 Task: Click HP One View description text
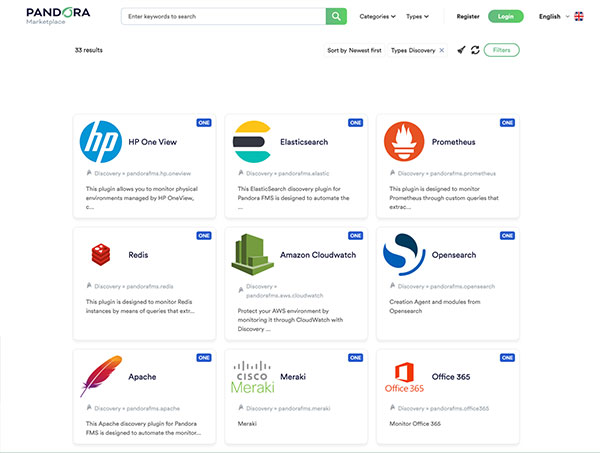point(142,198)
